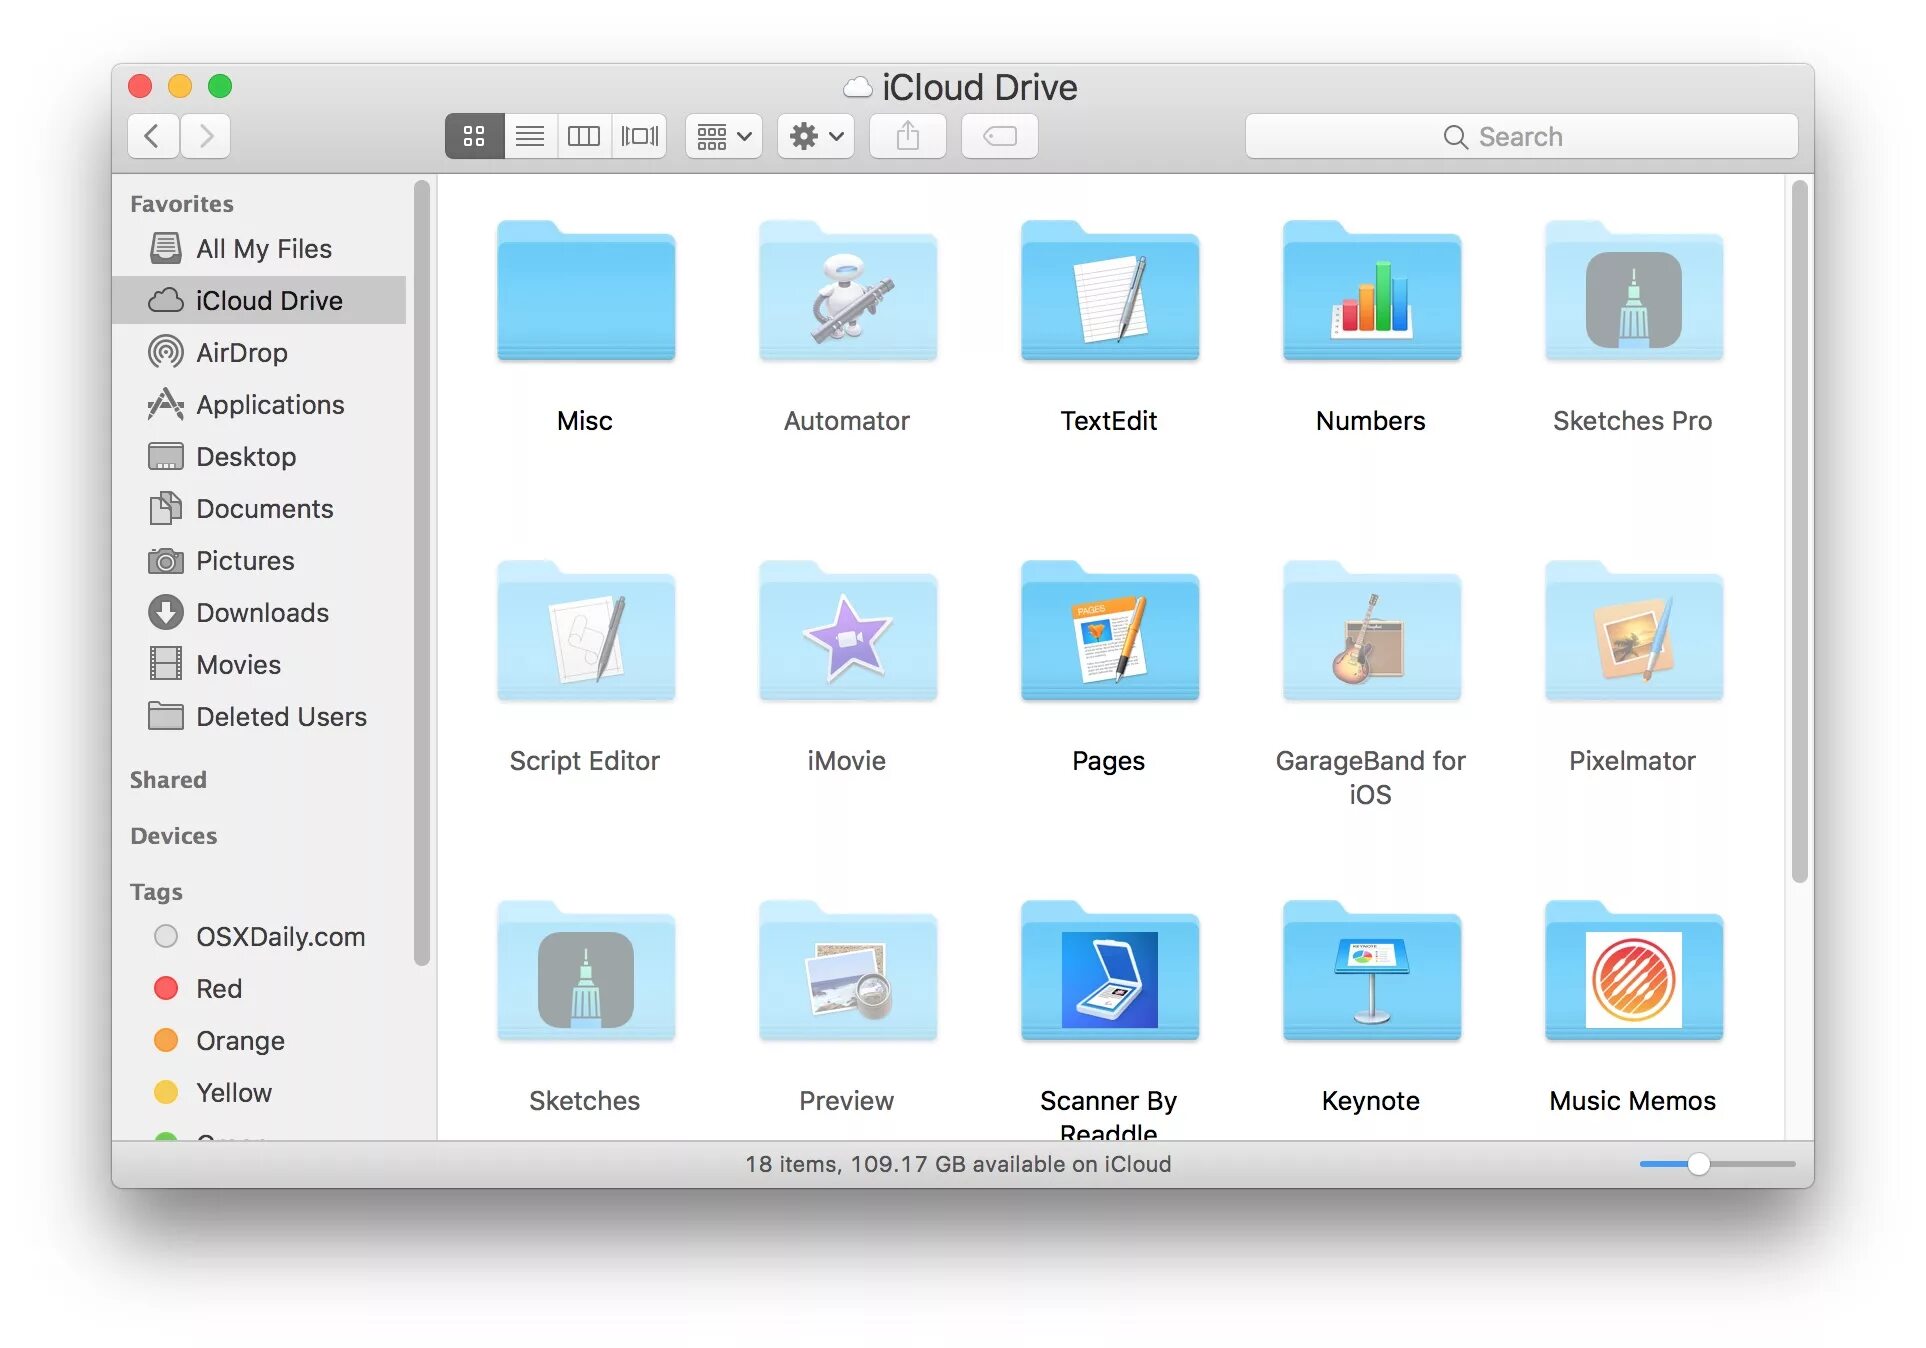Open the Preview folder
The image size is (1926, 1348).
coord(848,971)
